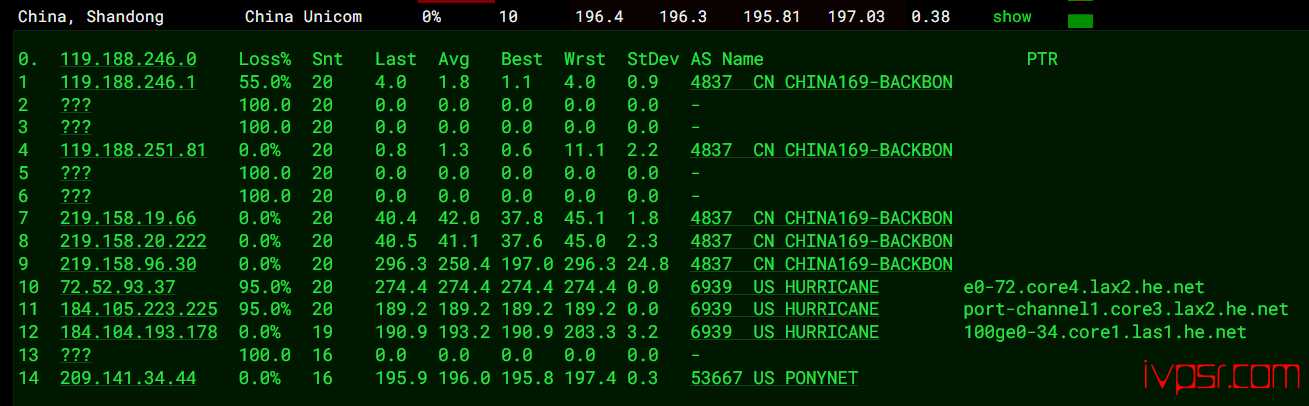
Task: Click the ??? link on hop 3
Action: pyautogui.click(x=76, y=128)
